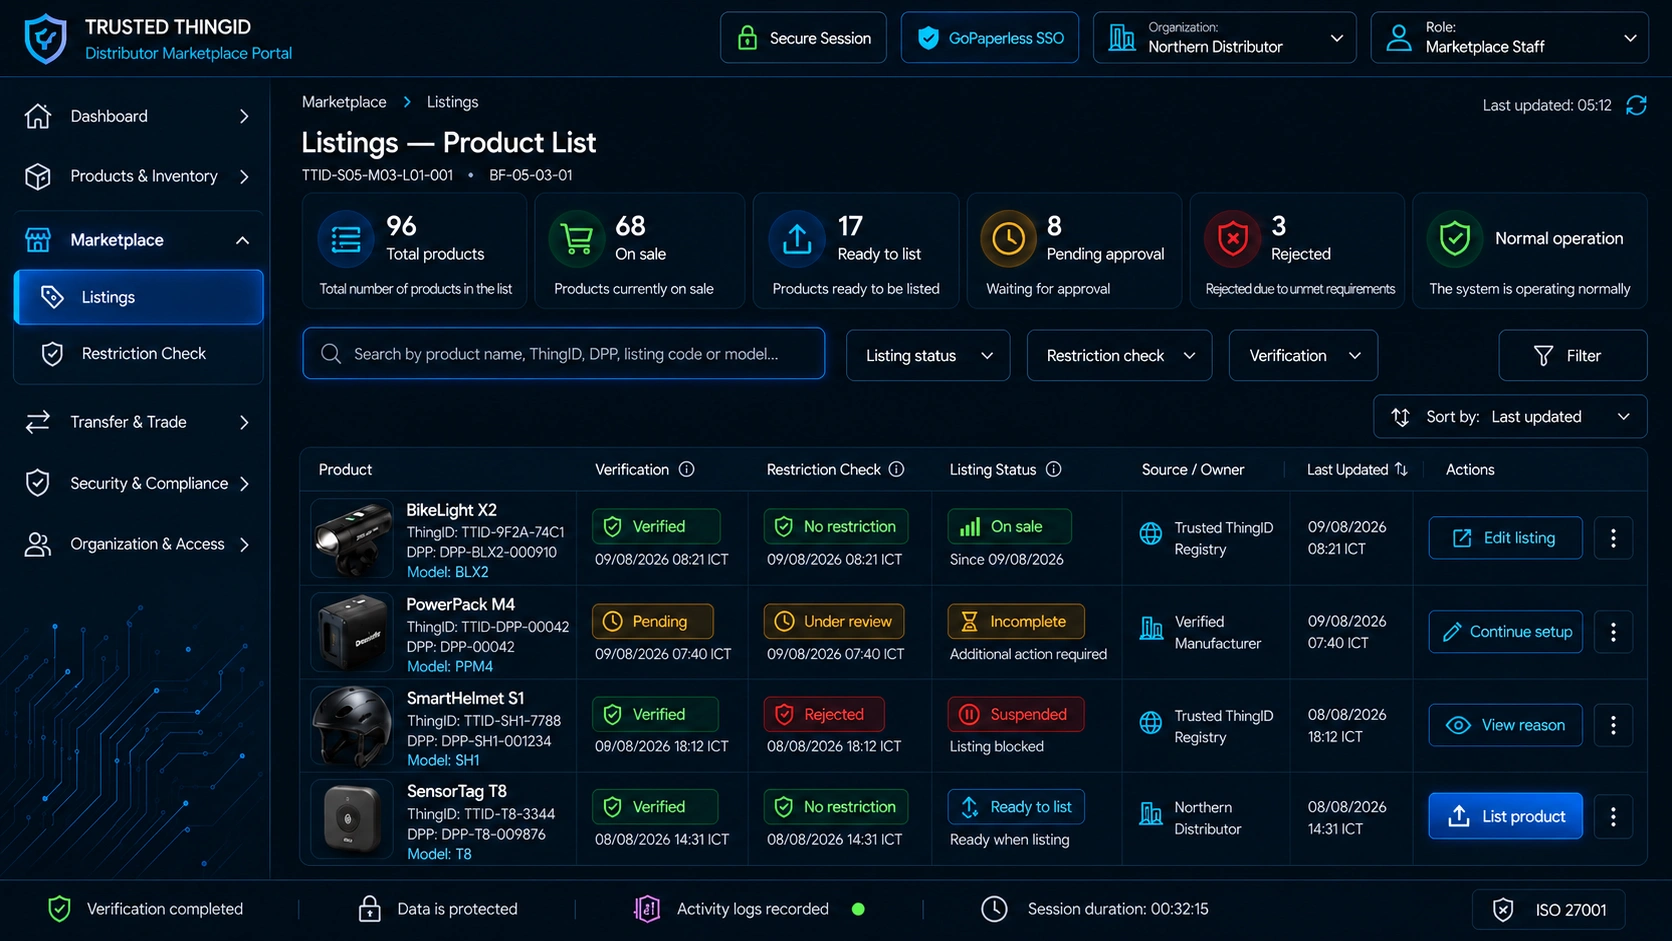Click the refresh icon next to Last updated
This screenshot has width=1672, height=941.
click(1636, 105)
